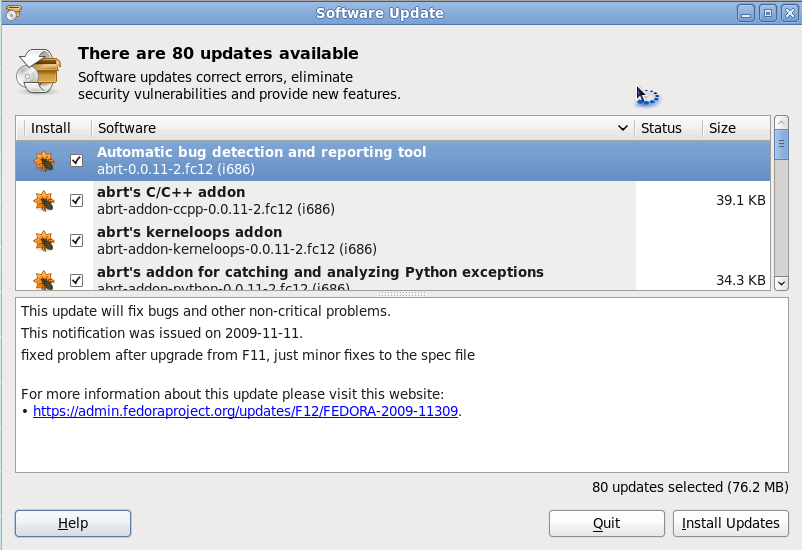Viewport: 802px width, 550px height.
Task: Click the Software Update package icon in header
Action: (x=39, y=73)
